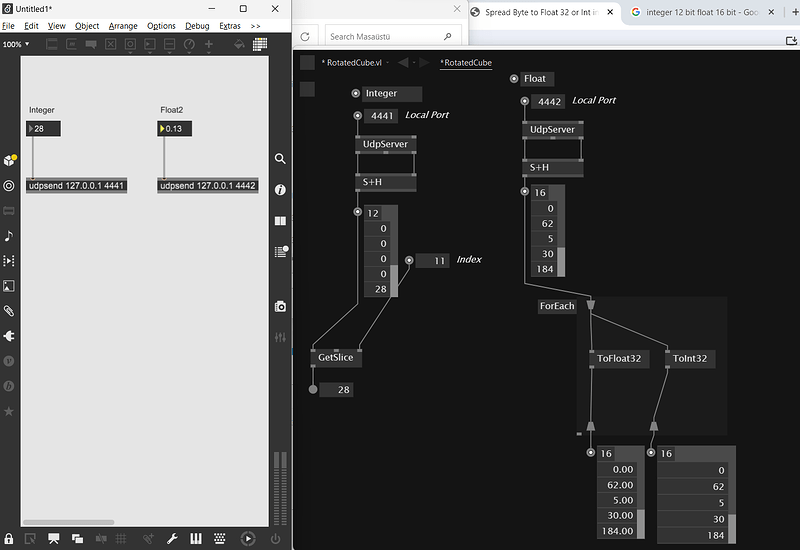Click the piano keys icon in Max bottom bar

click(x=195, y=538)
